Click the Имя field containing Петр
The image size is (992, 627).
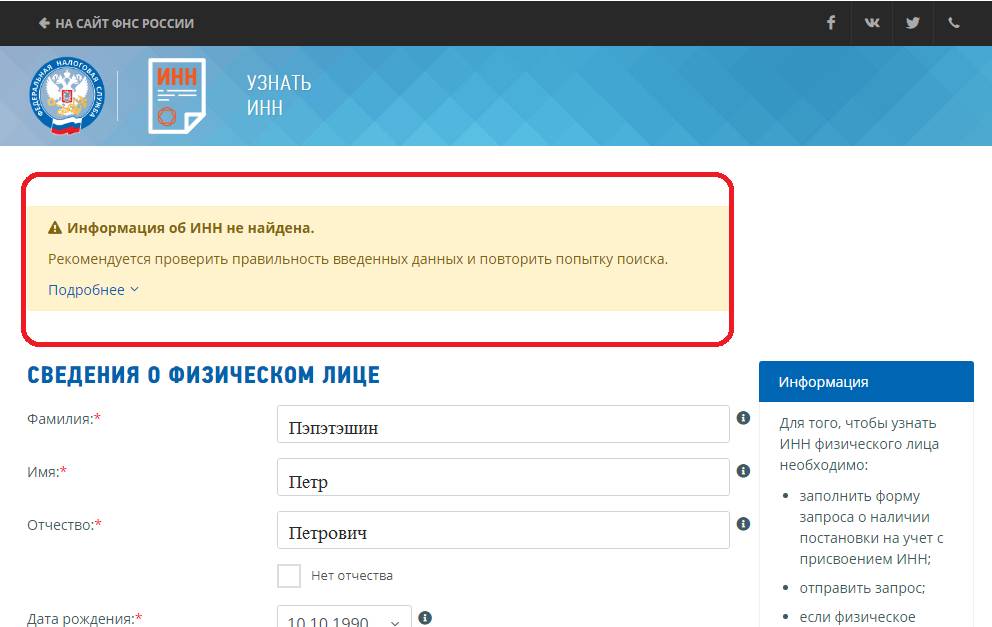point(500,476)
